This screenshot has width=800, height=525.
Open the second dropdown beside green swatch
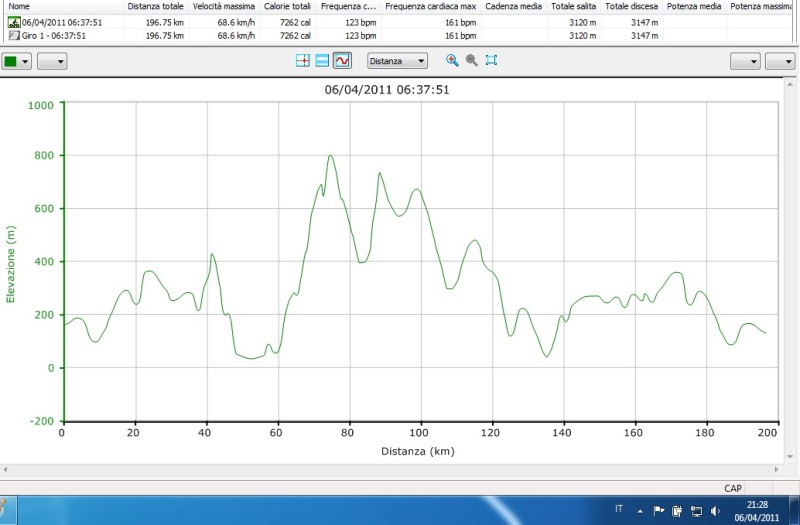coord(52,61)
